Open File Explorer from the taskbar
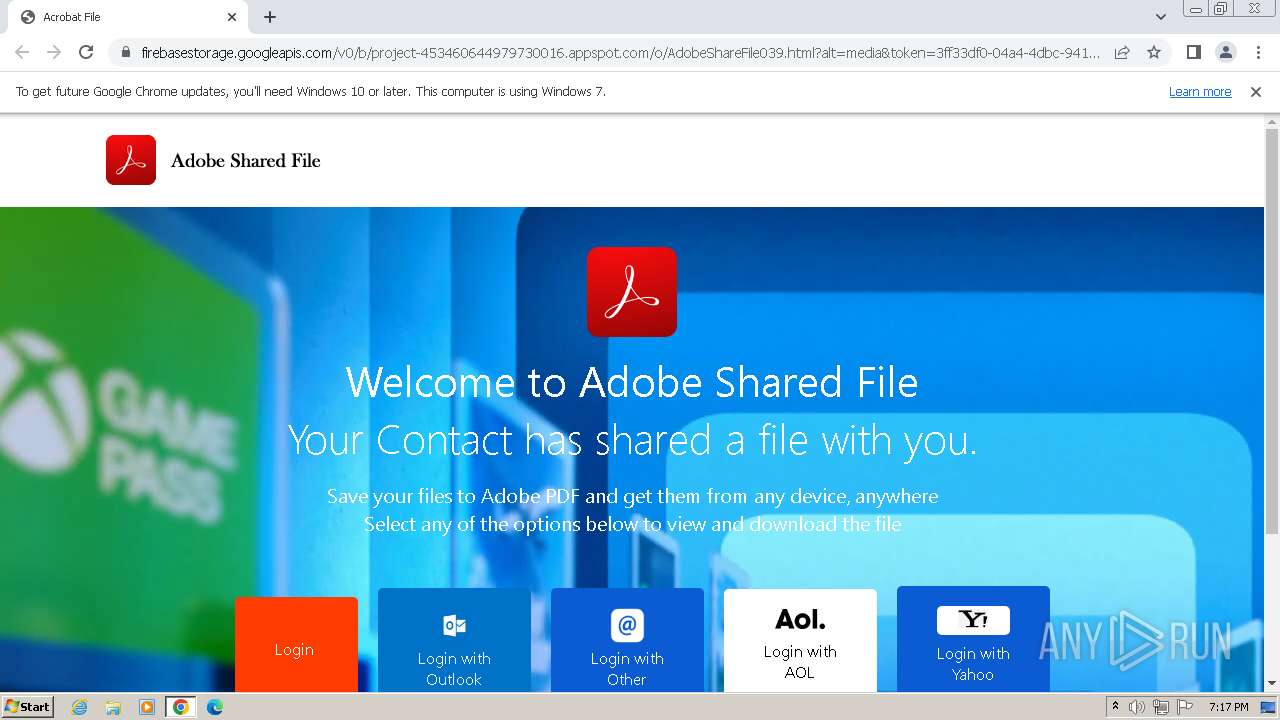 113,707
